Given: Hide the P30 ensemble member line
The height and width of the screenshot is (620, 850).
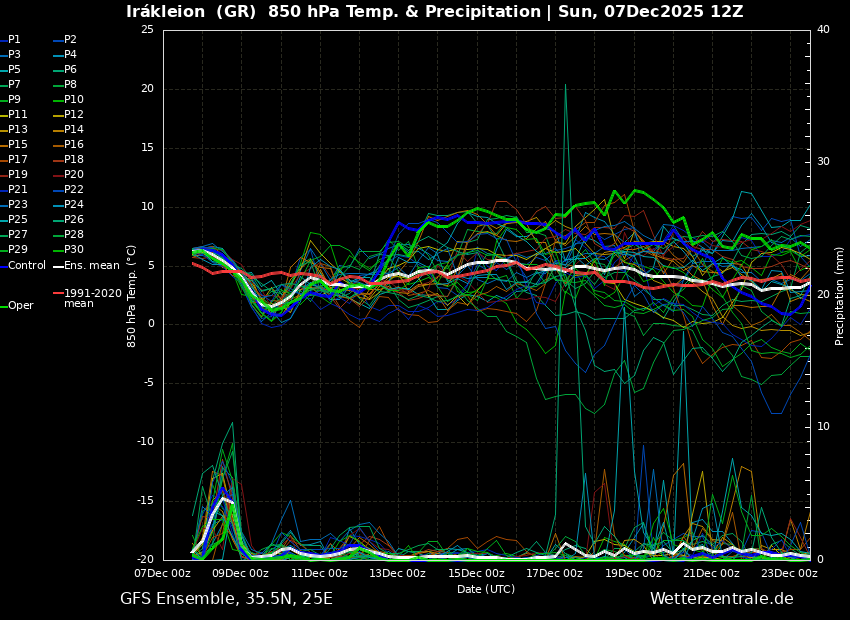Looking at the screenshot, I should click(x=73, y=250).
